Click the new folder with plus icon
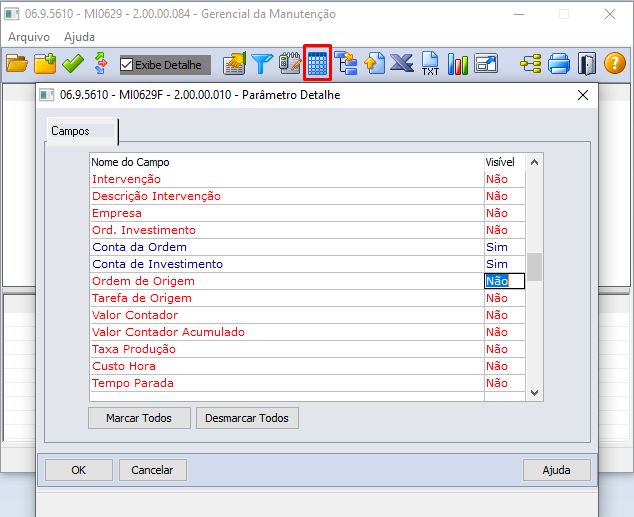Viewport: 634px width, 517px height. pyautogui.click(x=45, y=64)
